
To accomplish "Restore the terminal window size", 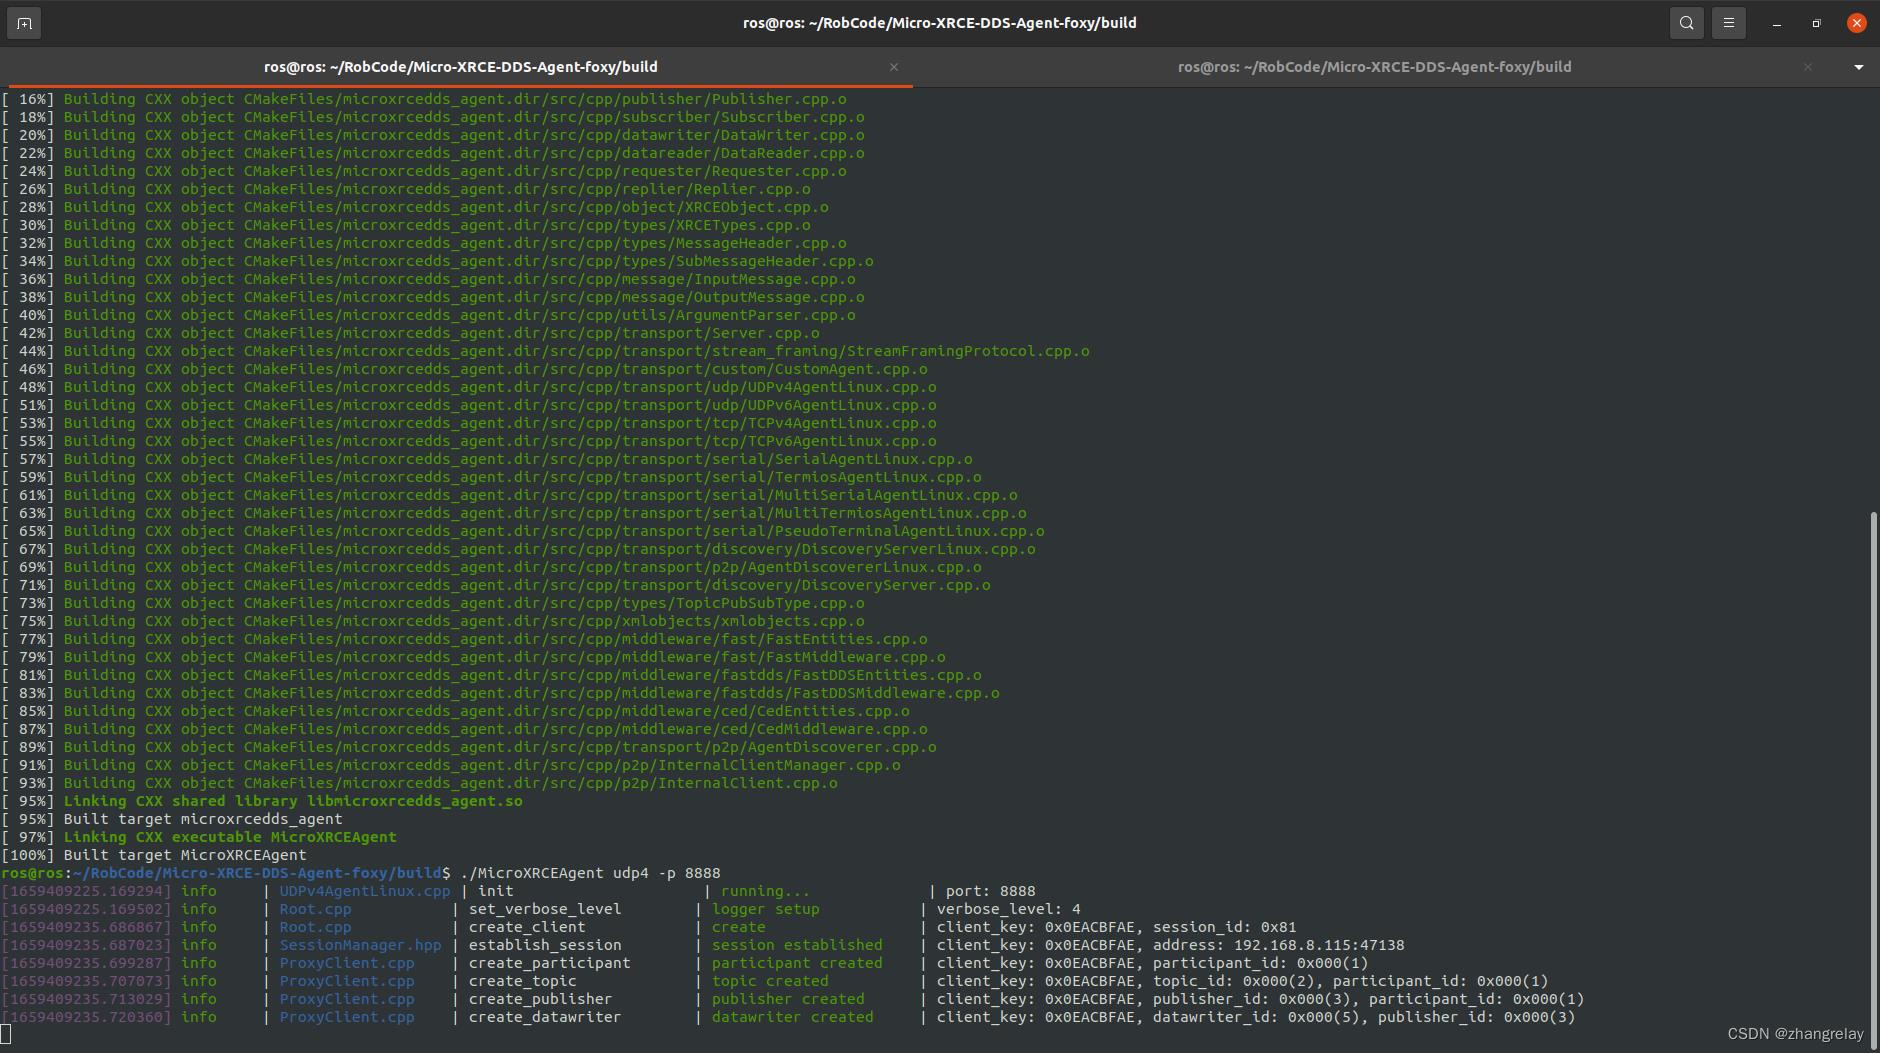I will (1816, 23).
